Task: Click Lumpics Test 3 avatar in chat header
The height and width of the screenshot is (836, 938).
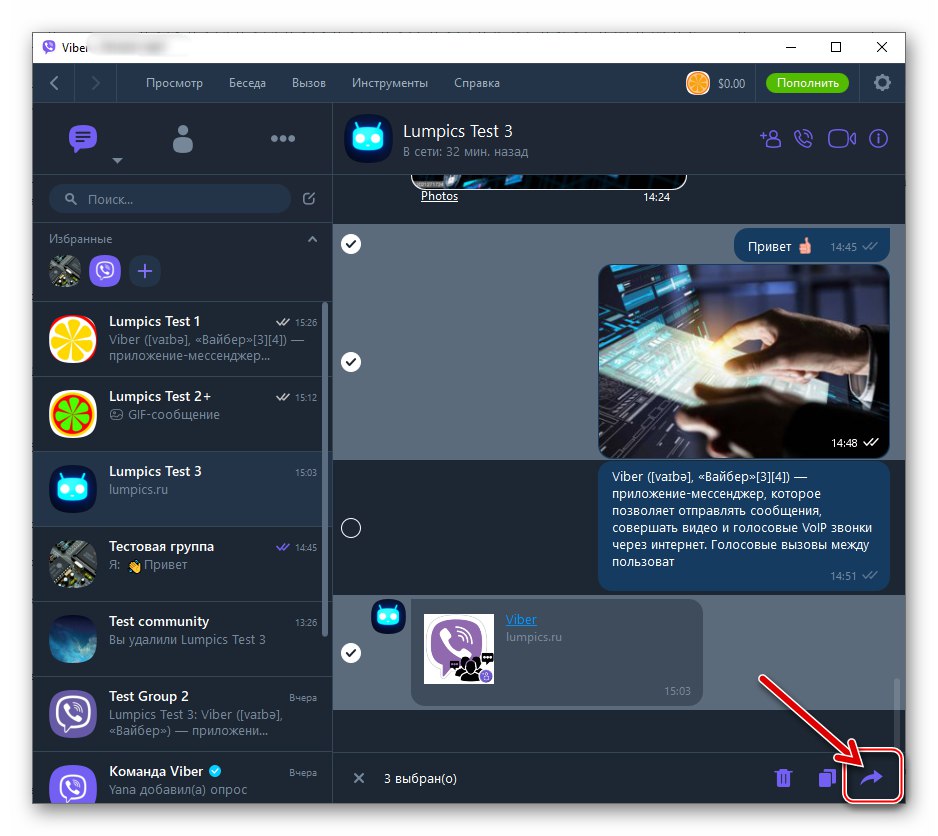Action: pos(368,139)
